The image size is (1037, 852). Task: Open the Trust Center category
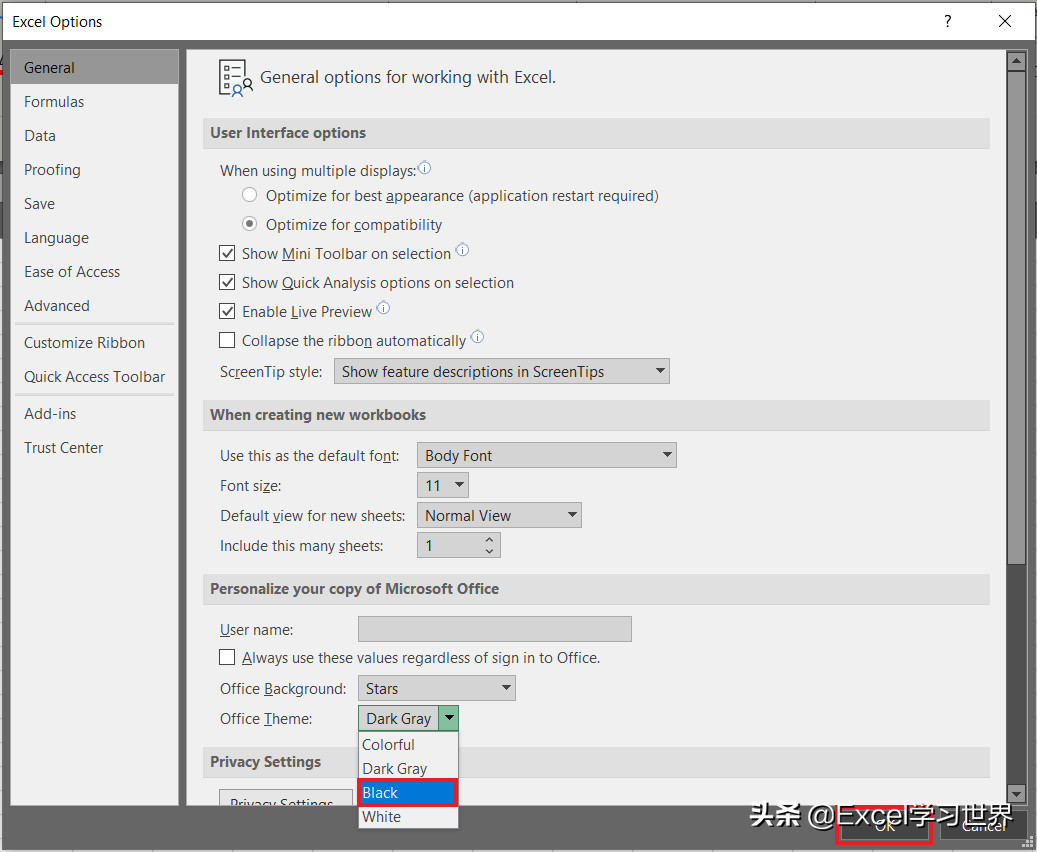(95, 448)
